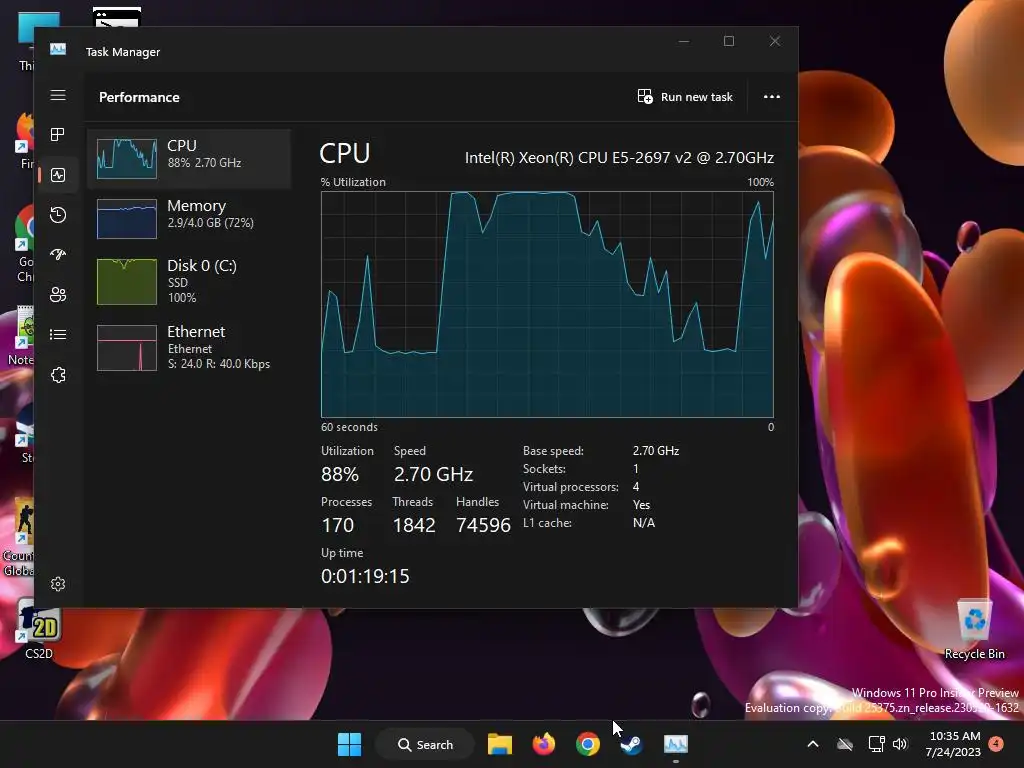Click the cloud sync tray icon
This screenshot has height=768, width=1024.
pos(845,744)
